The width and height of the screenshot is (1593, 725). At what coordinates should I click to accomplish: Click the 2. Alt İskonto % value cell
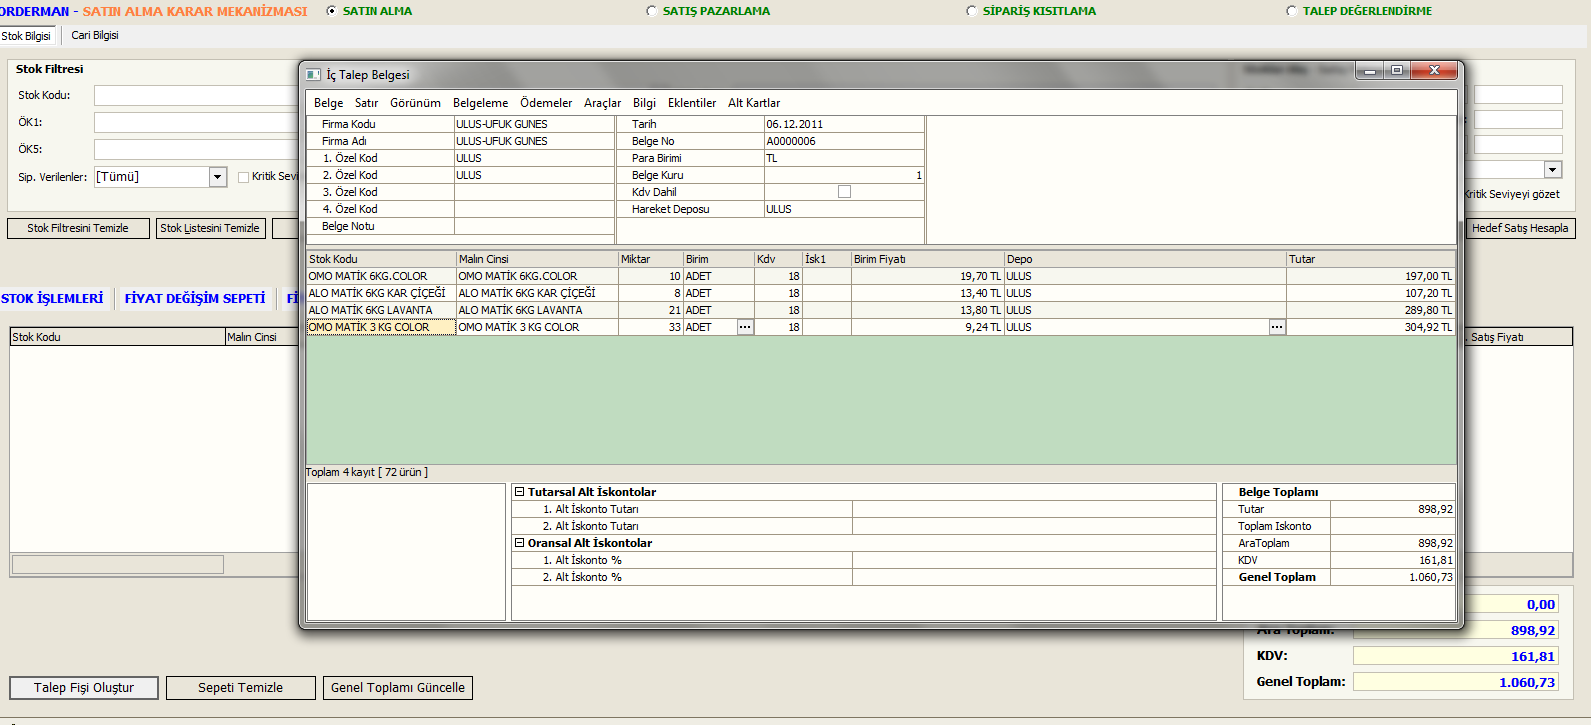point(1034,577)
